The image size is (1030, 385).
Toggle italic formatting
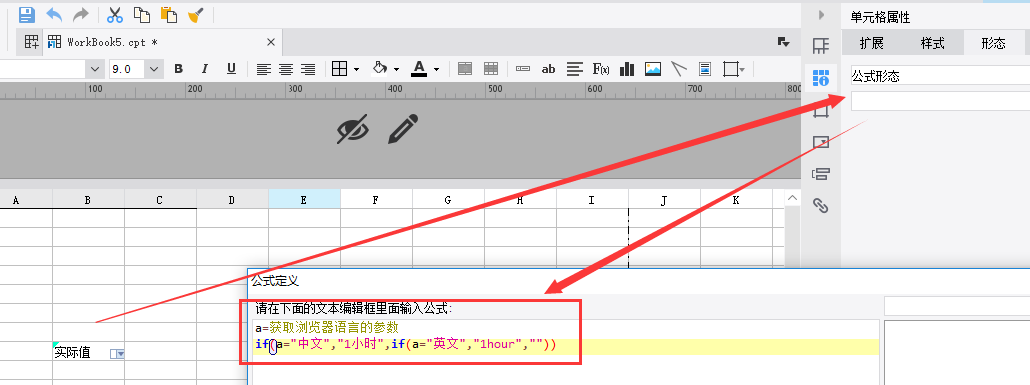(204, 69)
